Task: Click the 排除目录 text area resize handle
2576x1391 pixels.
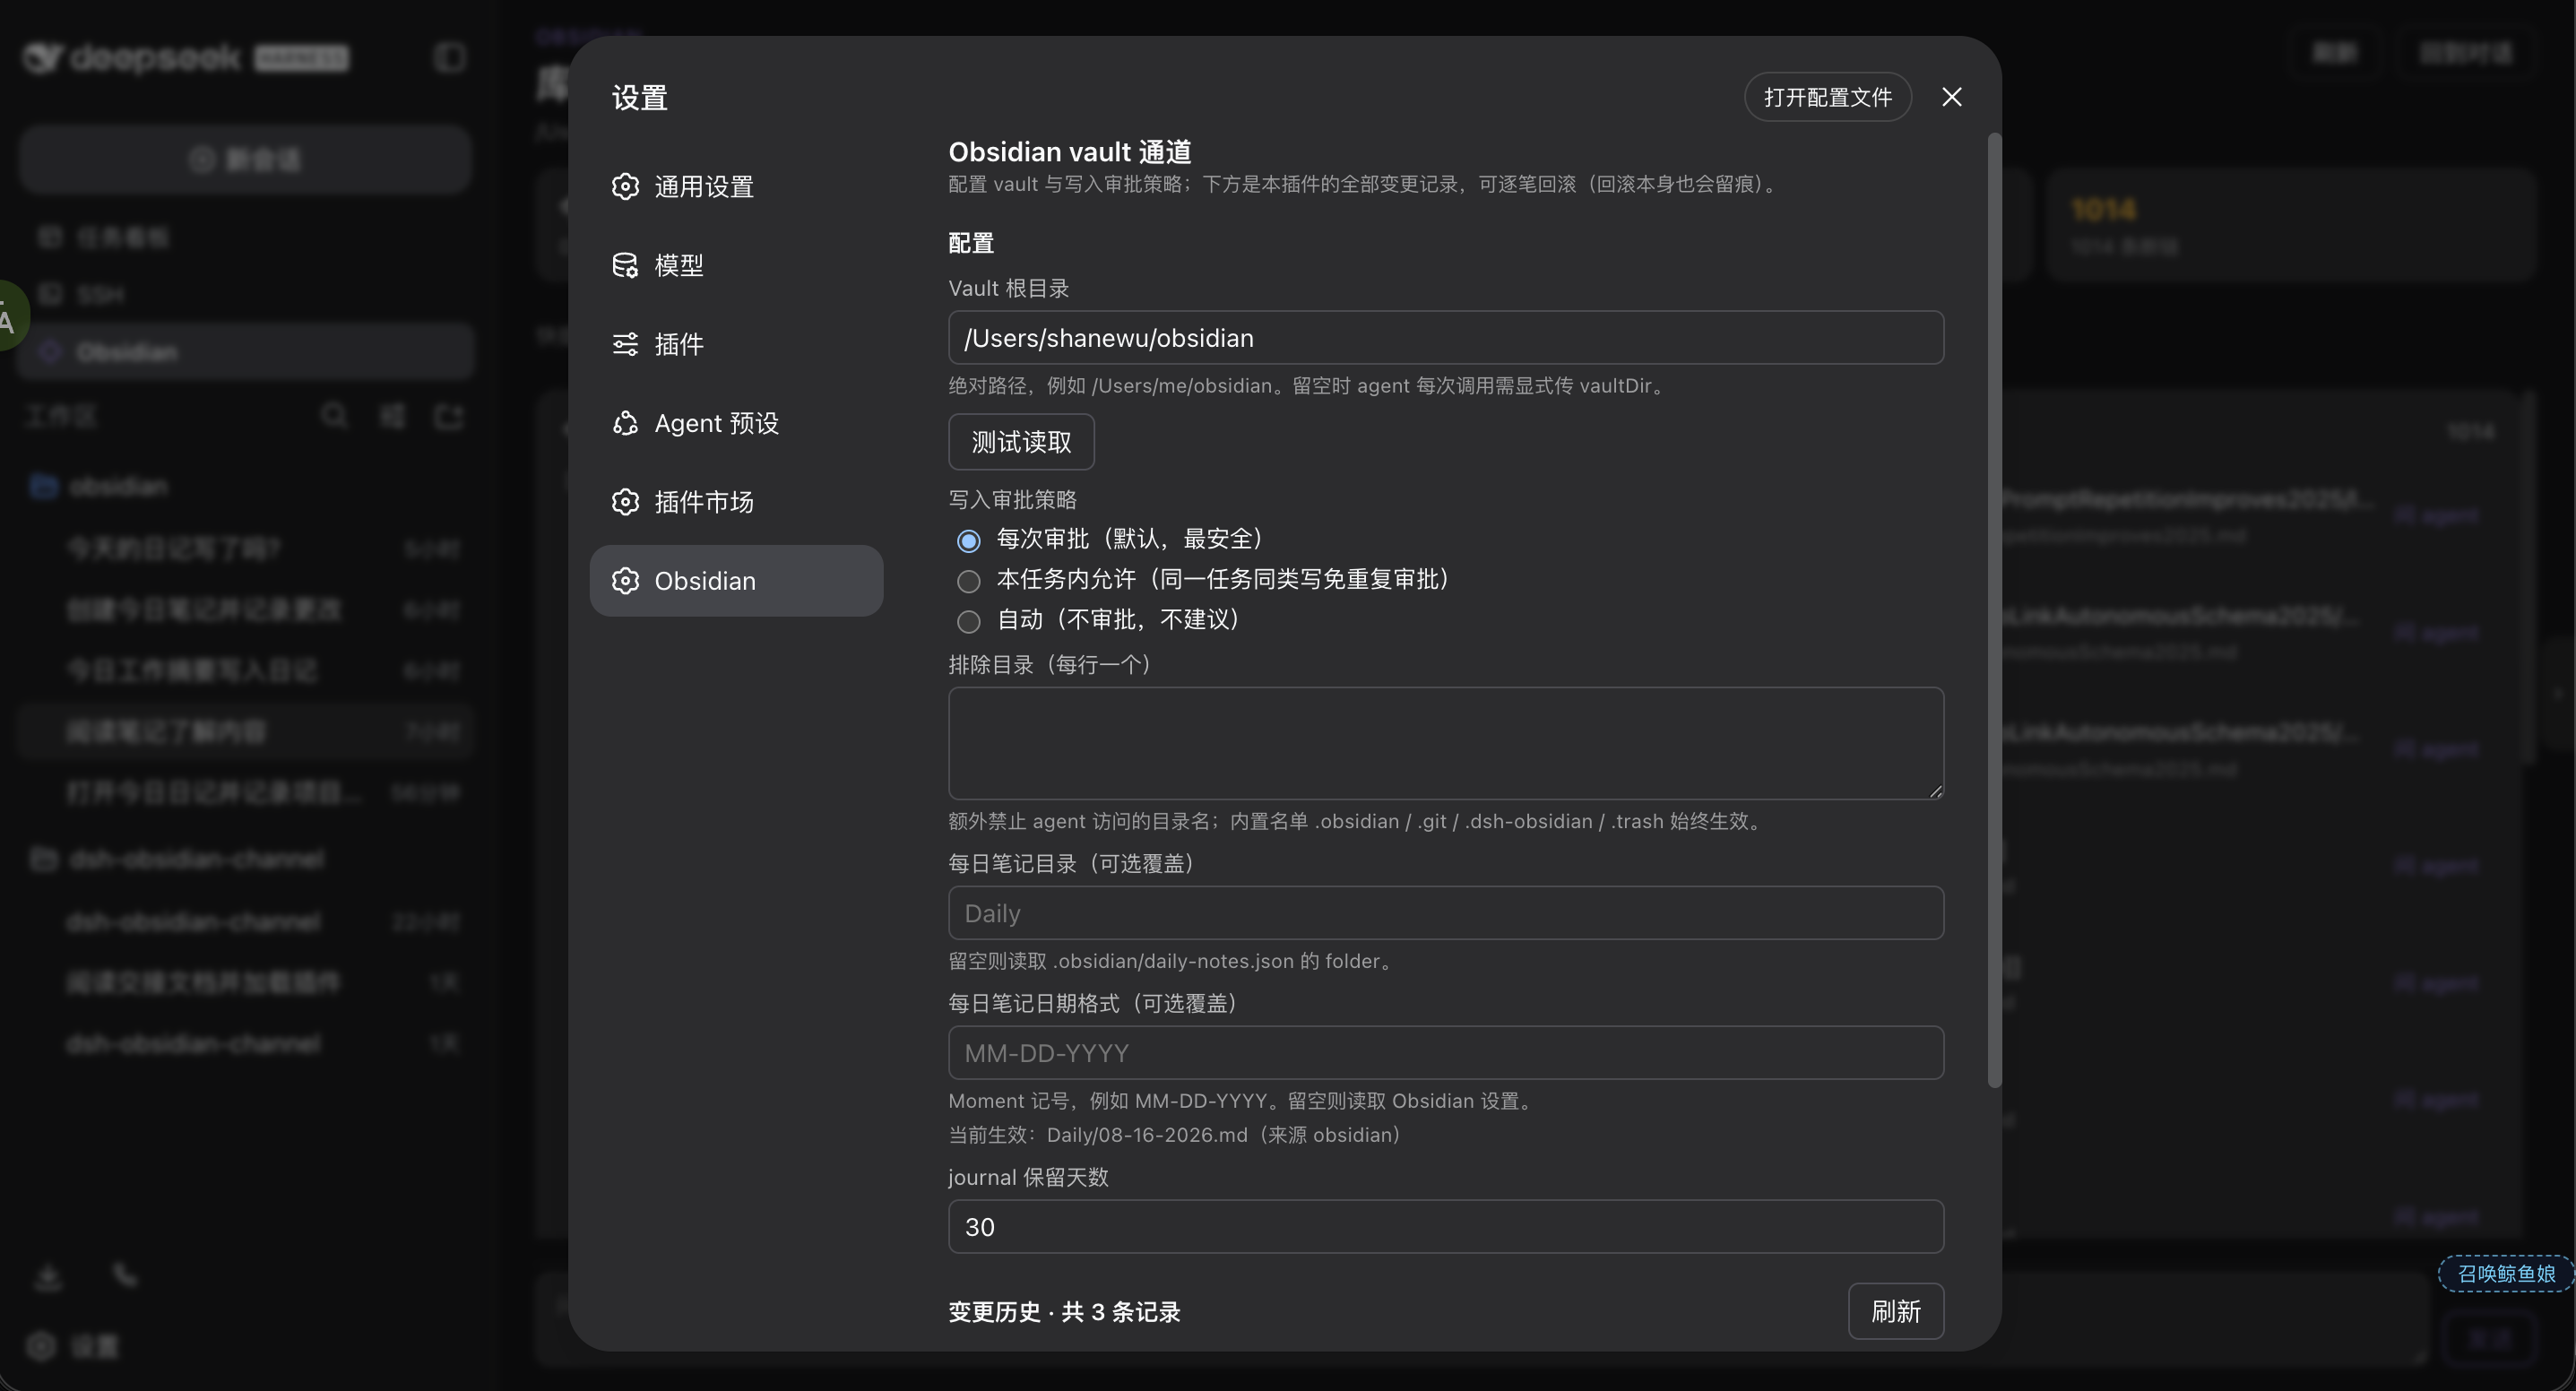Action: click(x=1935, y=791)
